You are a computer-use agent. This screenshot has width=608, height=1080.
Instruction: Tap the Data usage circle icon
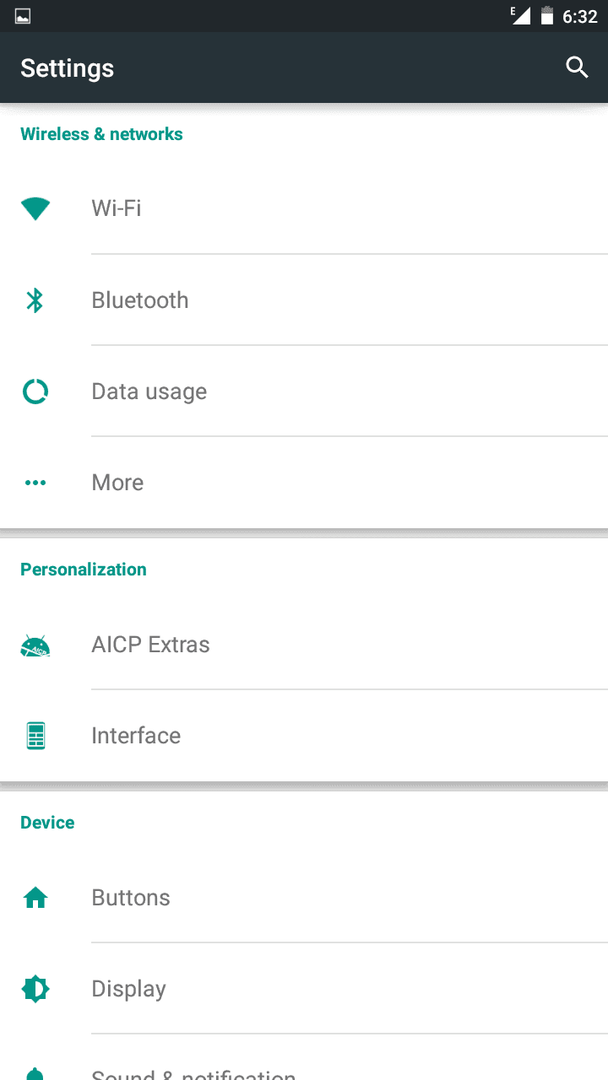(x=35, y=391)
